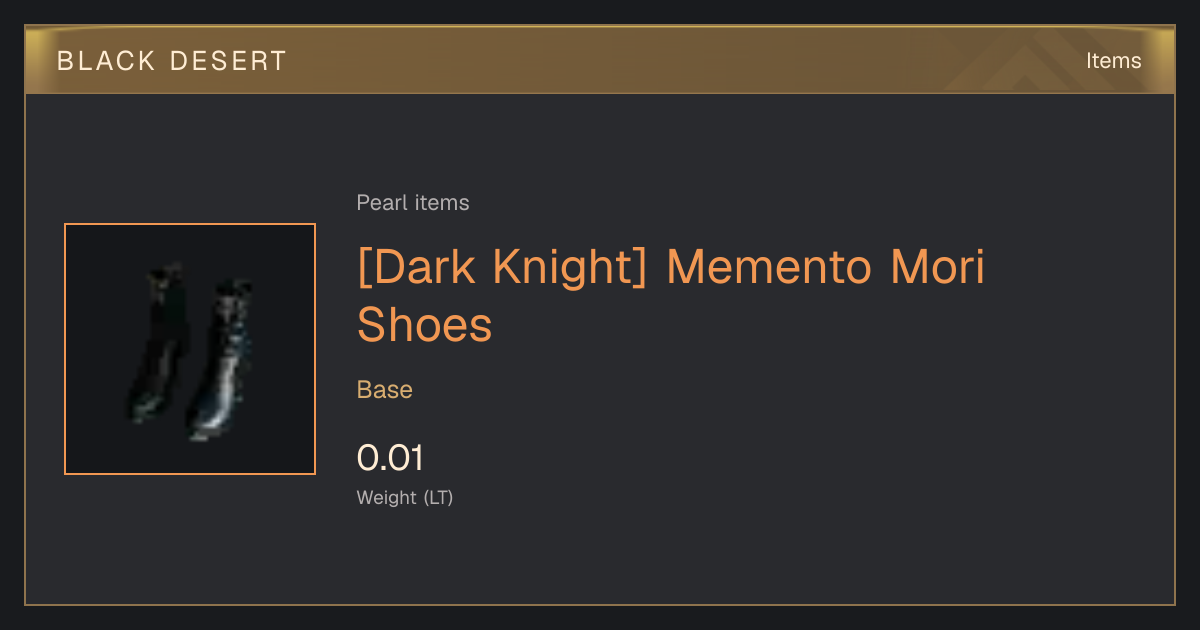This screenshot has width=1200, height=630.
Task: Open the Memento Mori Shoes item thumbnail
Action: click(x=190, y=349)
